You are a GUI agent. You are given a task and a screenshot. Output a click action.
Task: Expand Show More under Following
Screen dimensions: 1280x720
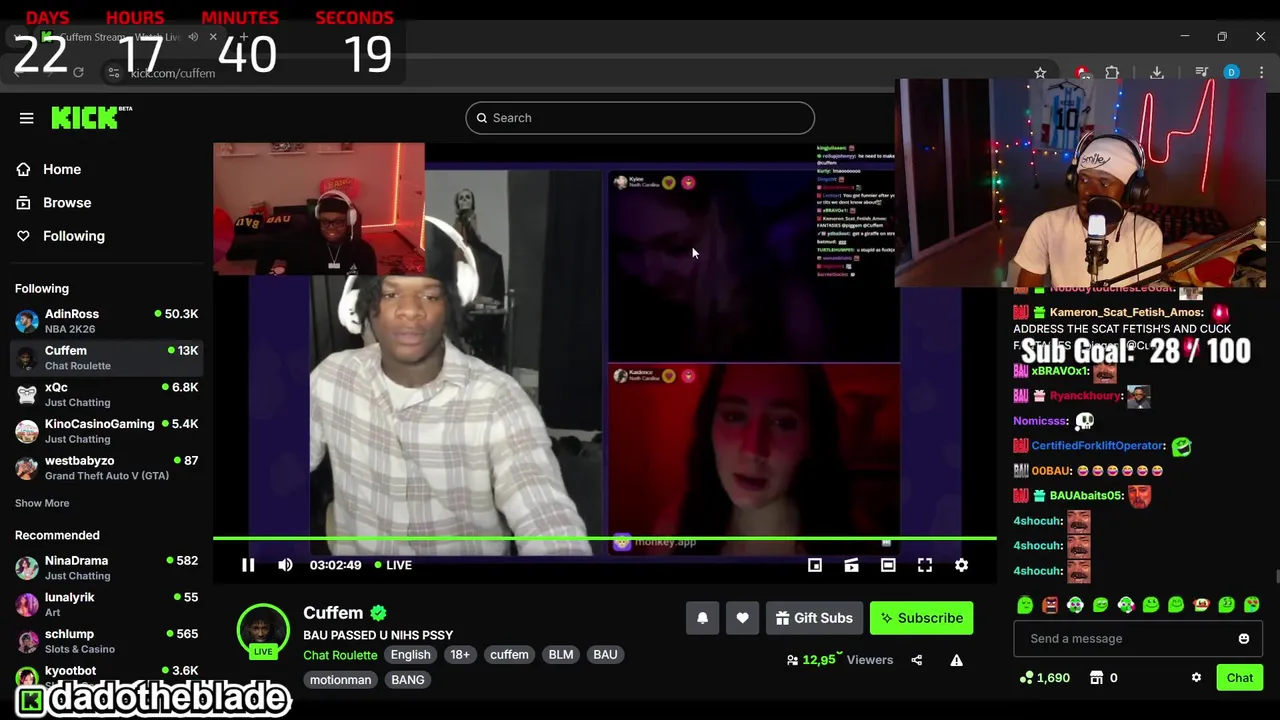click(42, 503)
